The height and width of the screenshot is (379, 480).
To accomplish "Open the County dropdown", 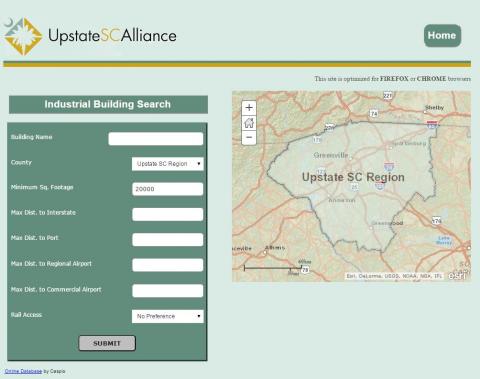I will pos(168,164).
